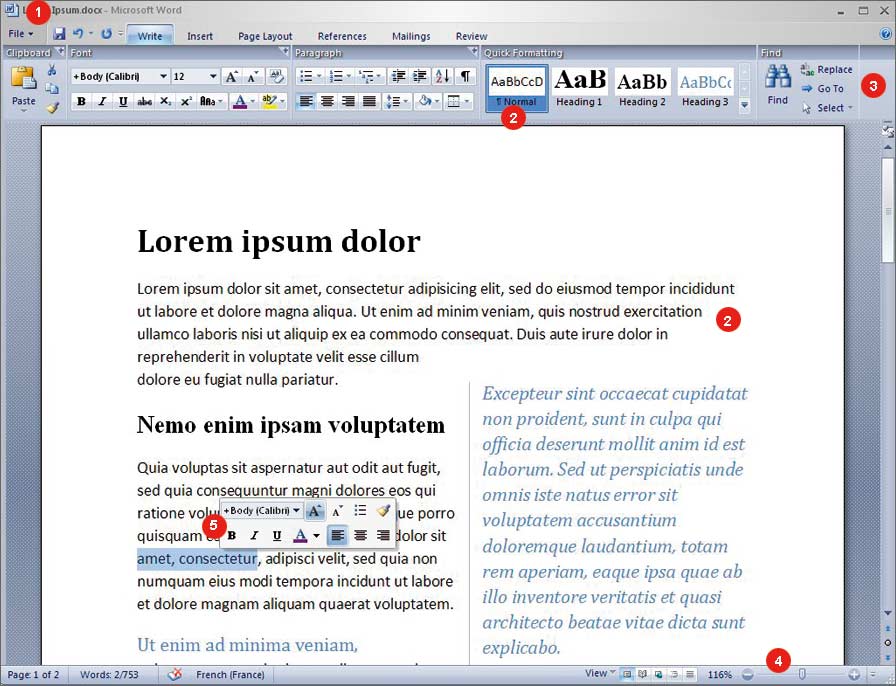Click the Format Painter brush in Clipboard group
Image resolution: width=896 pixels, height=686 pixels.
pyautogui.click(x=52, y=107)
